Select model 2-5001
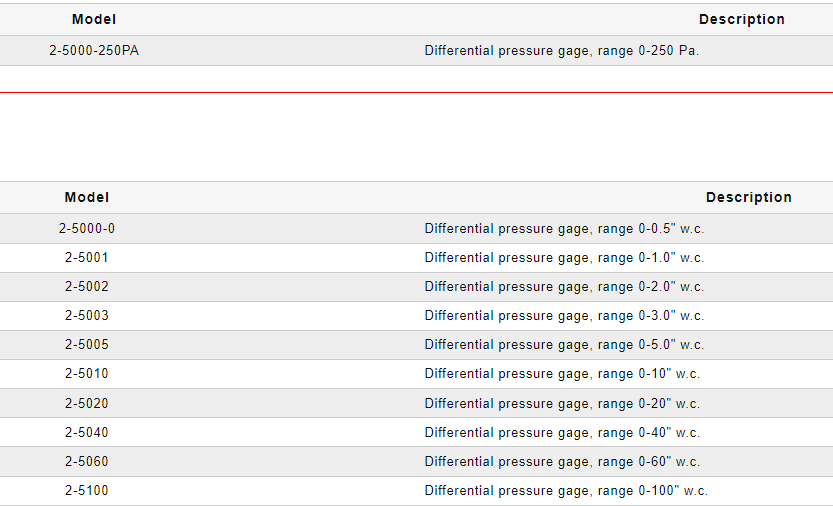The height and width of the screenshot is (506, 833). pos(87,257)
